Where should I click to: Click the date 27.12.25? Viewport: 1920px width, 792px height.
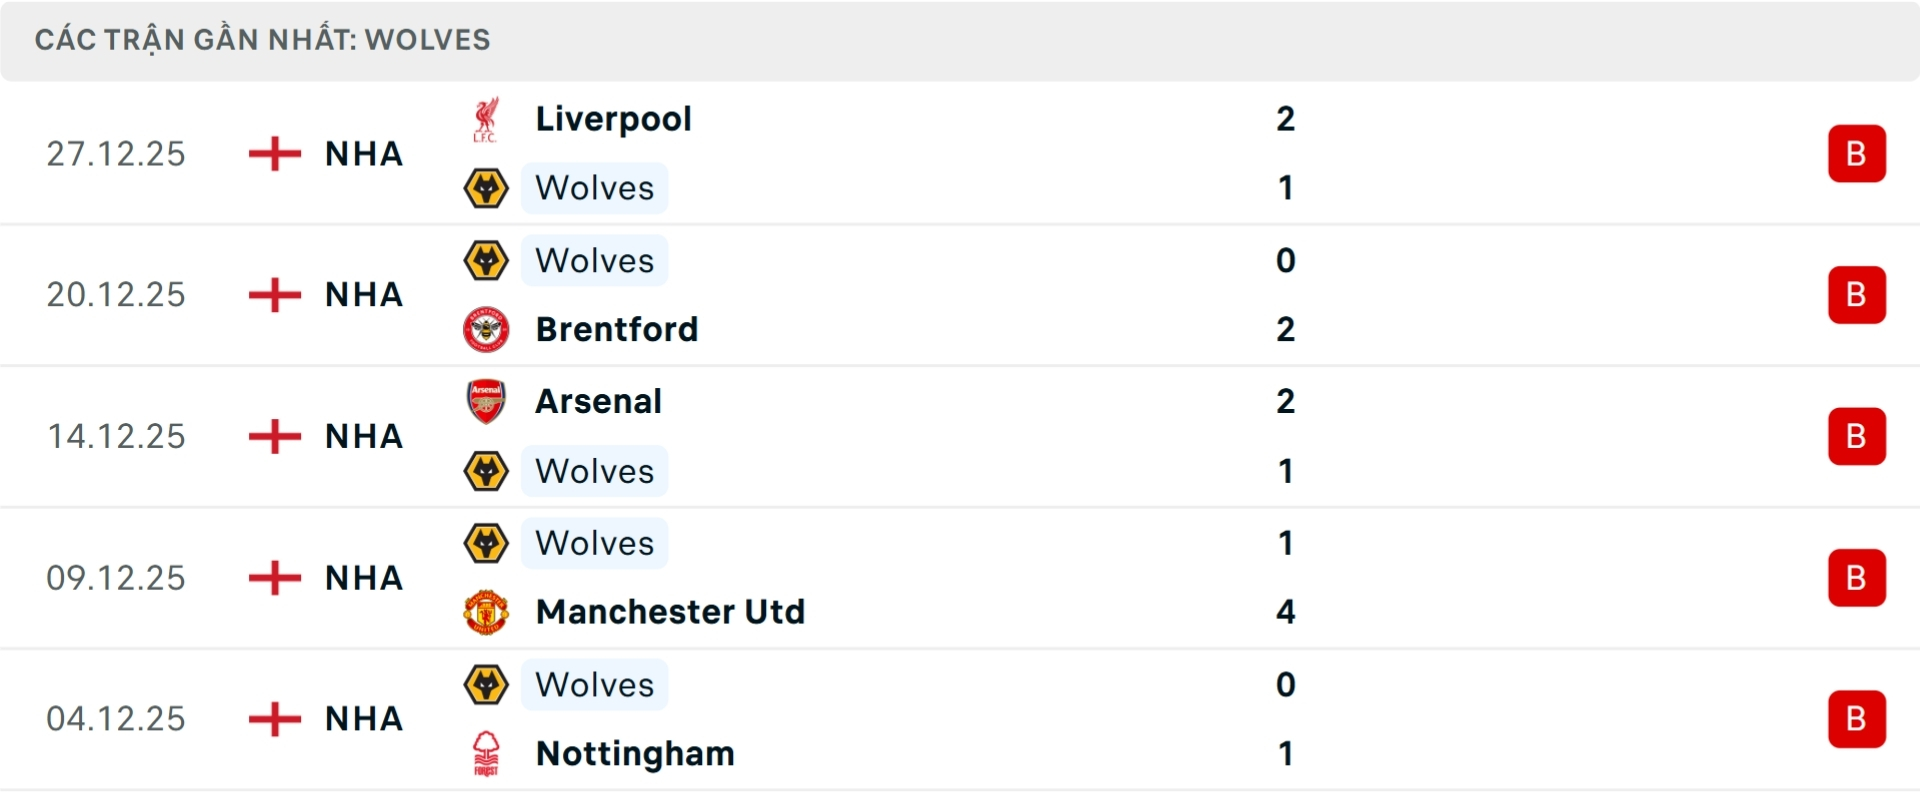pos(115,153)
